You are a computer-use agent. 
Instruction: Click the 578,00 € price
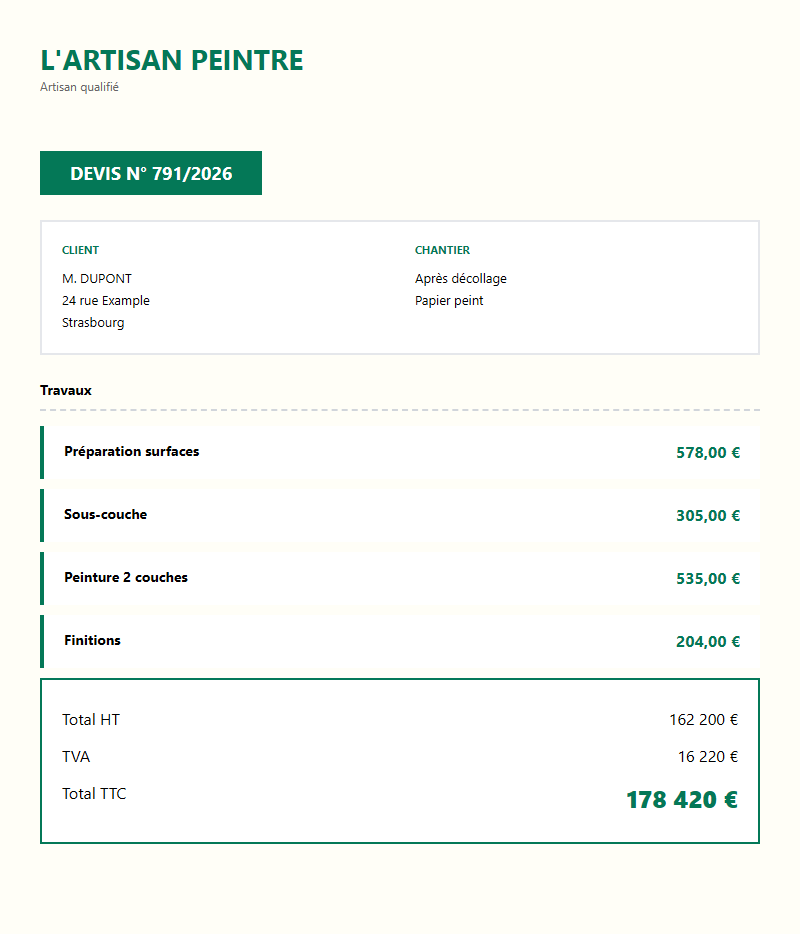(x=708, y=453)
